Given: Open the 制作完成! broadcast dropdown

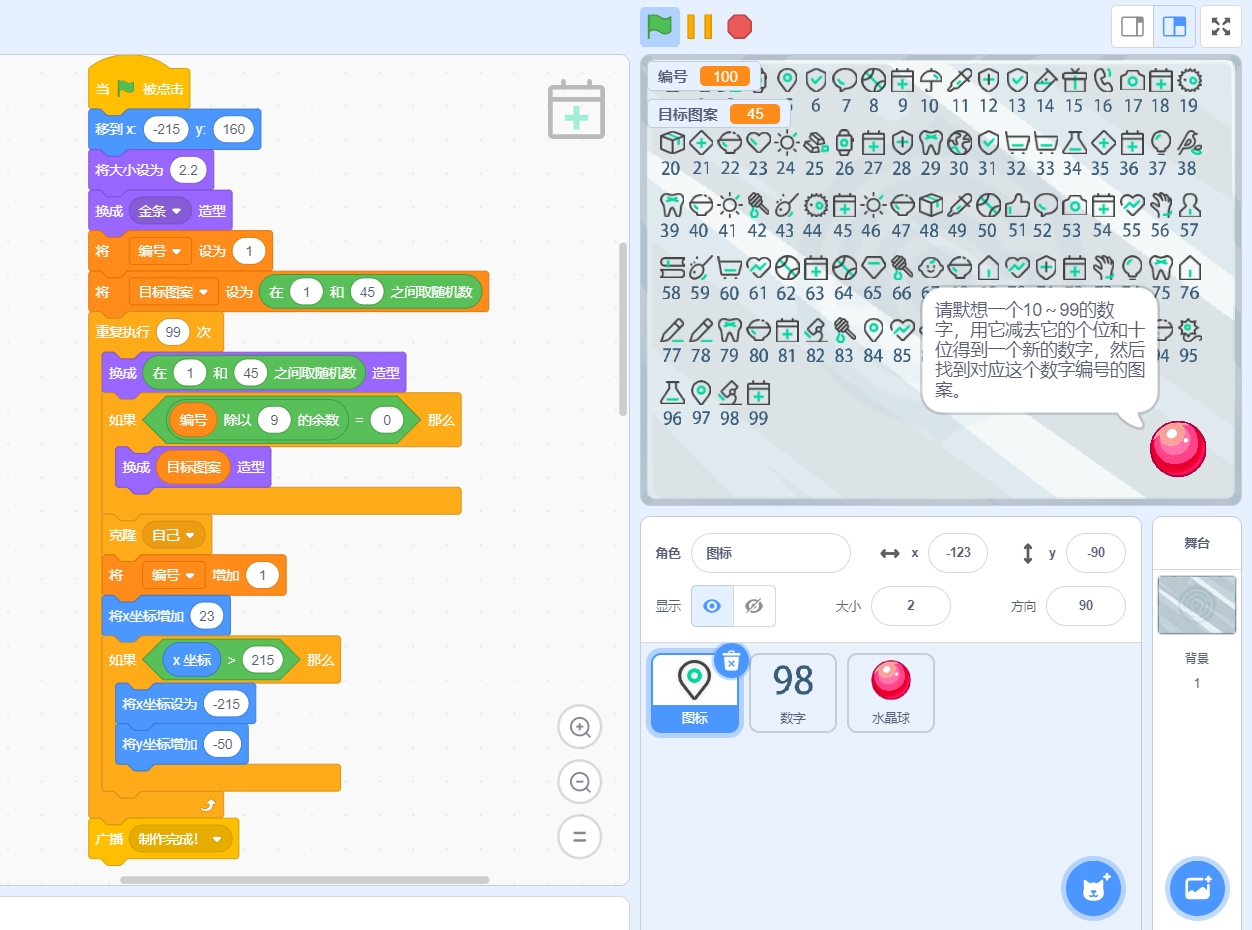Looking at the screenshot, I should click(x=180, y=838).
